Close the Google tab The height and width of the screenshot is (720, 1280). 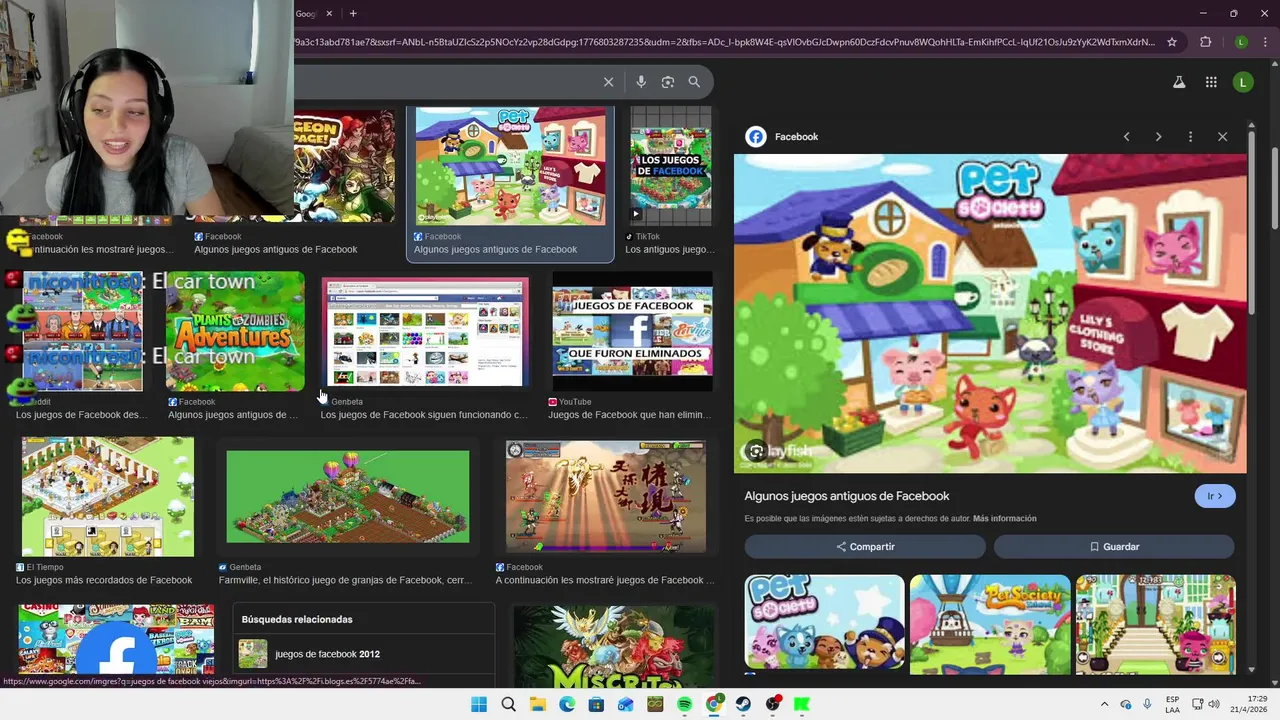(x=329, y=13)
